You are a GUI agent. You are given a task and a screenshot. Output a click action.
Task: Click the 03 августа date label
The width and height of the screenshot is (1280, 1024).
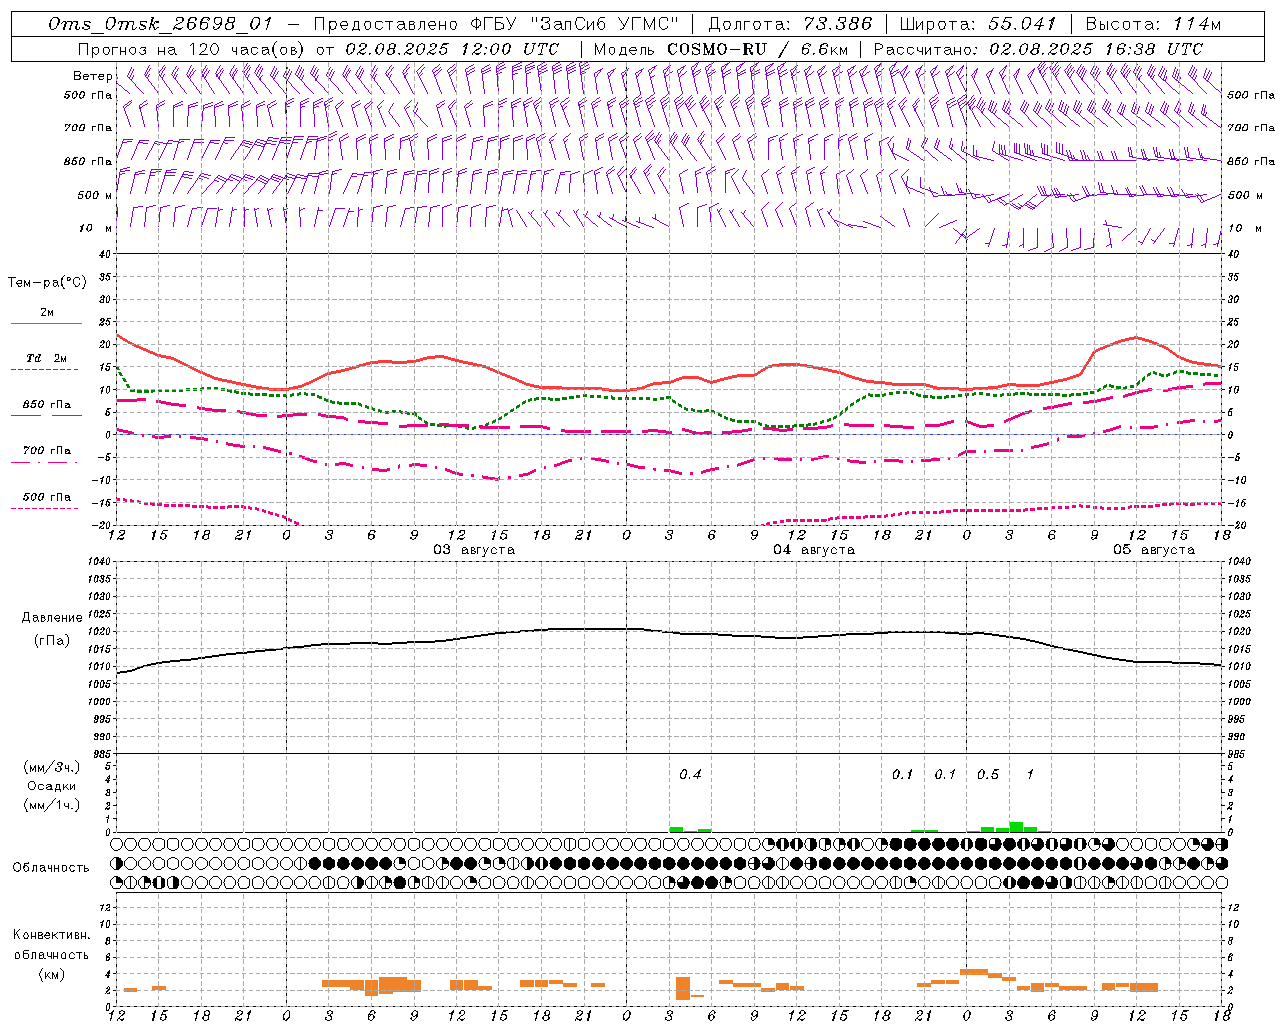(x=473, y=550)
